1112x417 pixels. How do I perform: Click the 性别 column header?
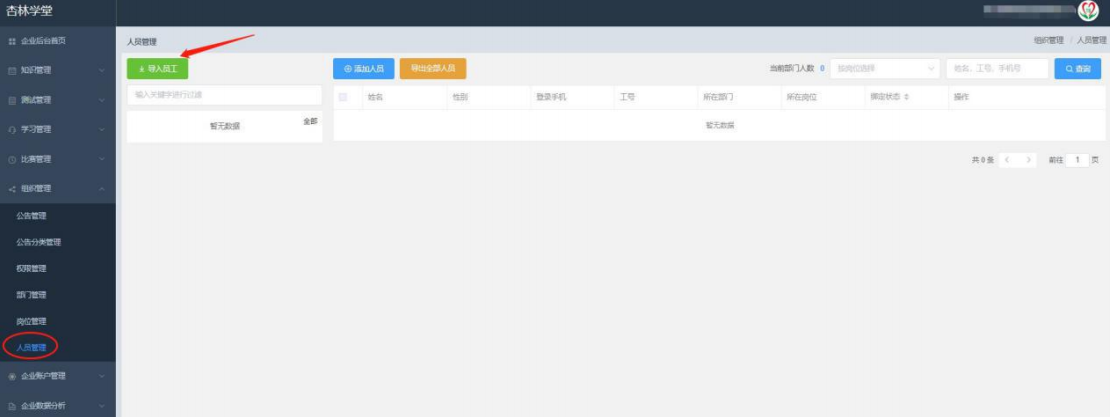coord(460,97)
